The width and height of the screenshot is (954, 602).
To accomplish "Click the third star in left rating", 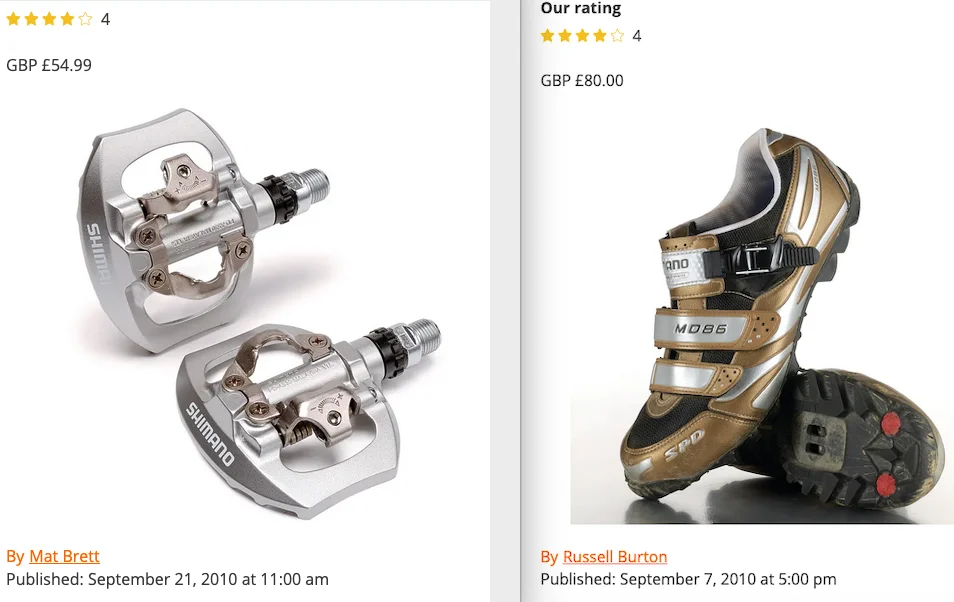I will [49, 19].
